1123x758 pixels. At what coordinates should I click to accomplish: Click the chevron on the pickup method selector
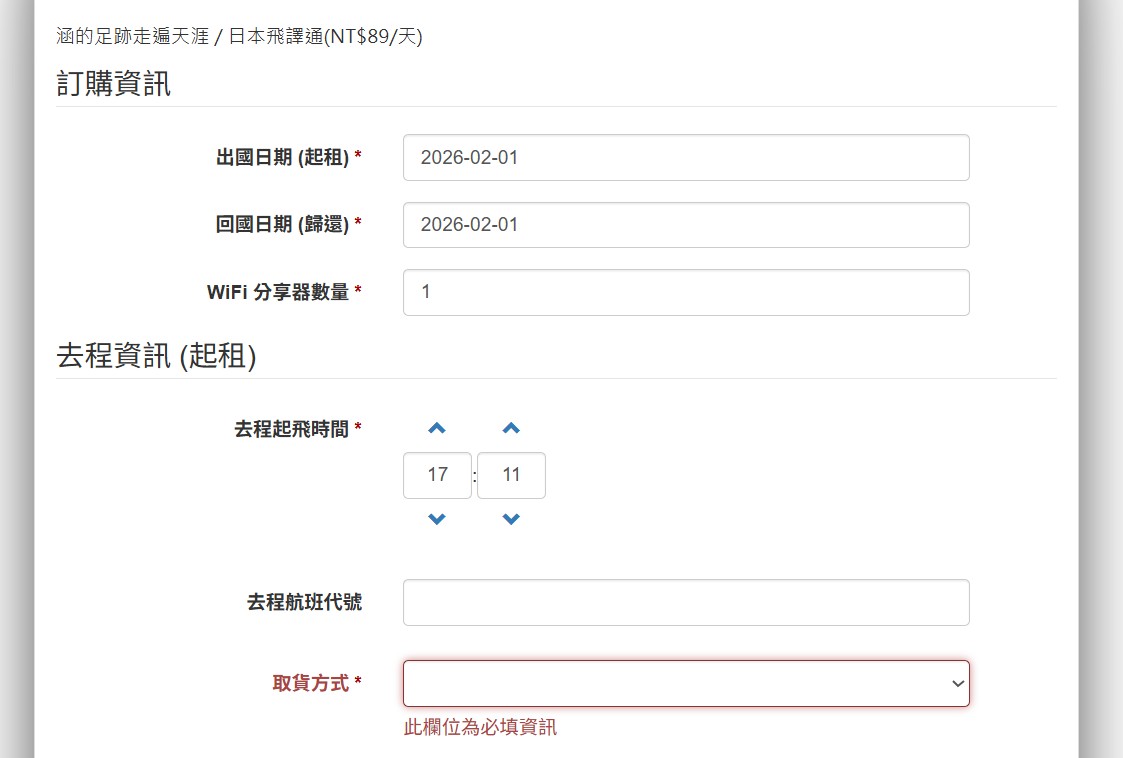click(957, 683)
